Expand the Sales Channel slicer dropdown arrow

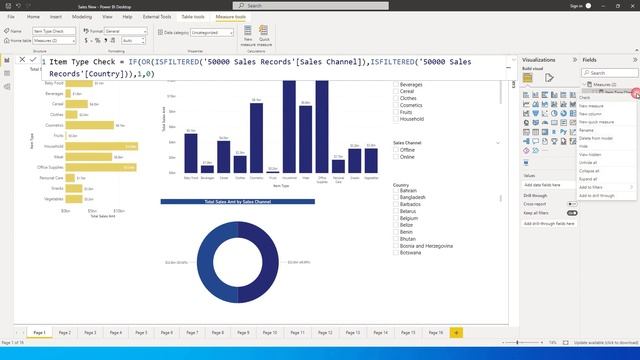[498, 143]
